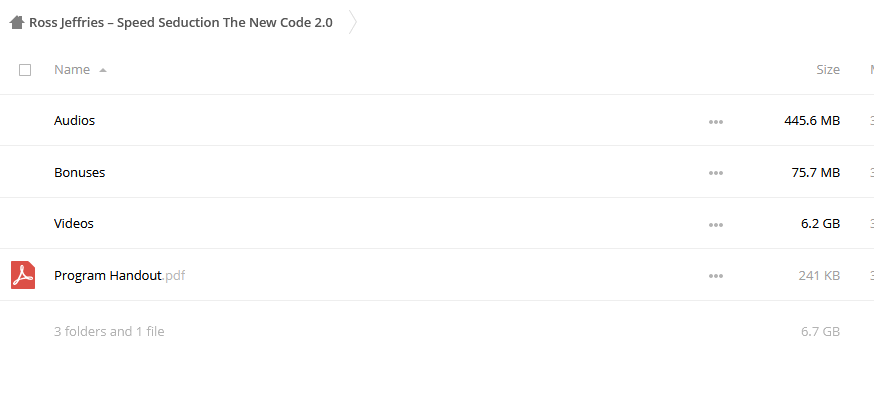Click the breadcrumb chevron separator
874x394 pixels.
pos(352,22)
